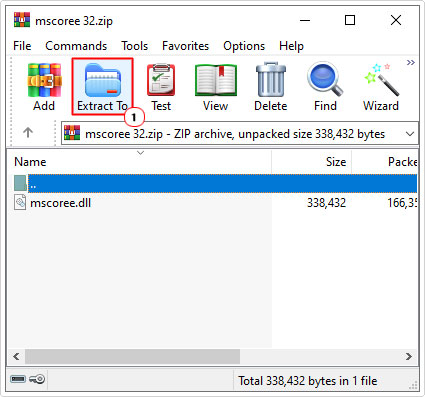Open the address bar dropdown arrow
The width and height of the screenshot is (425, 397).
pos(410,134)
